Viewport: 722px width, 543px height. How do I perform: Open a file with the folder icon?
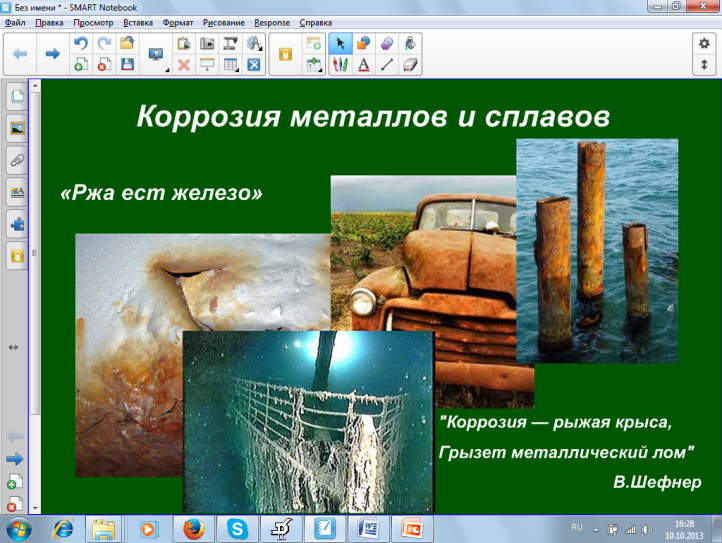pyautogui.click(x=128, y=43)
